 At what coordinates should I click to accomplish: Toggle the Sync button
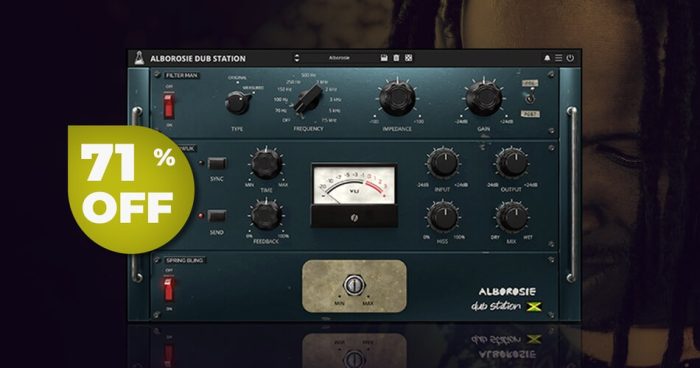point(217,163)
